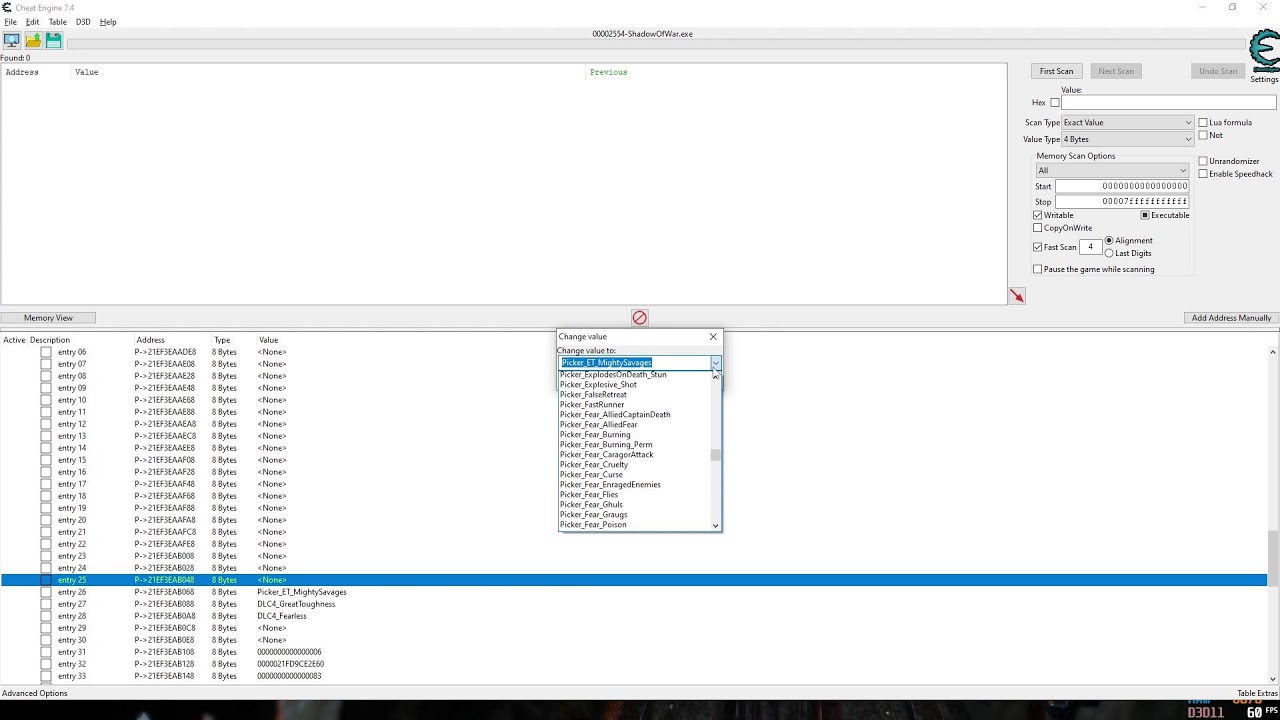Screen dimensions: 1280x720
Task: Select the Last Digits radio button
Action: tap(1109, 253)
